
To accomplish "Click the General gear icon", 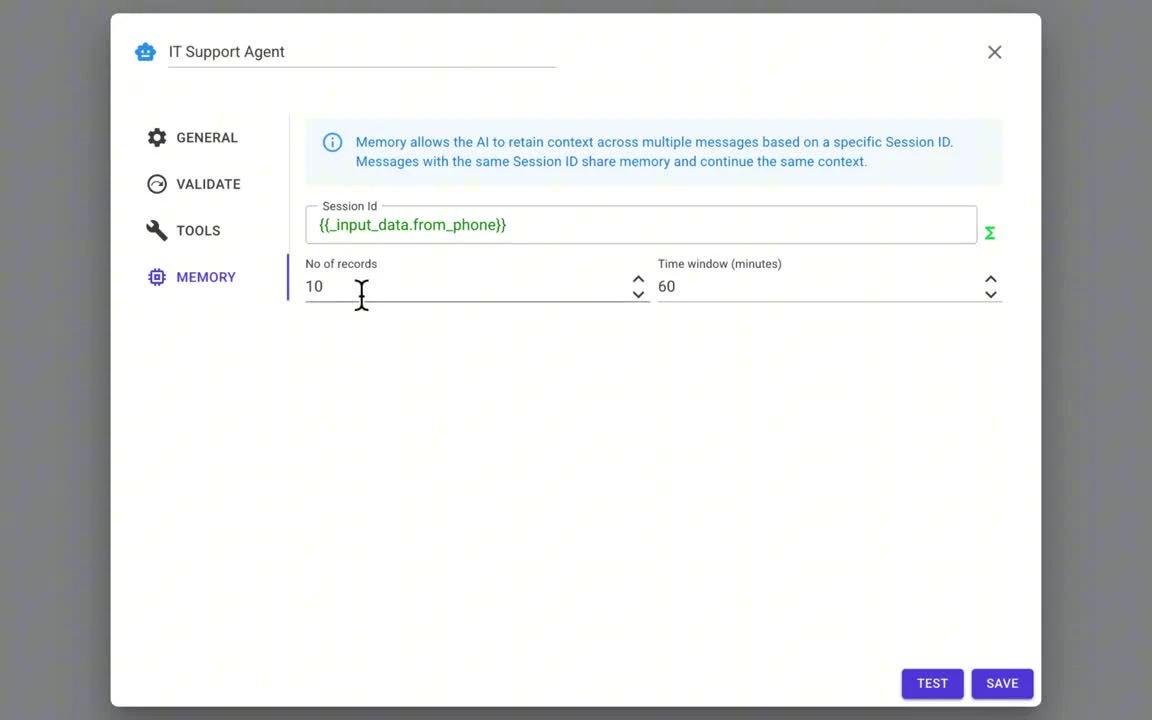I will tap(156, 137).
